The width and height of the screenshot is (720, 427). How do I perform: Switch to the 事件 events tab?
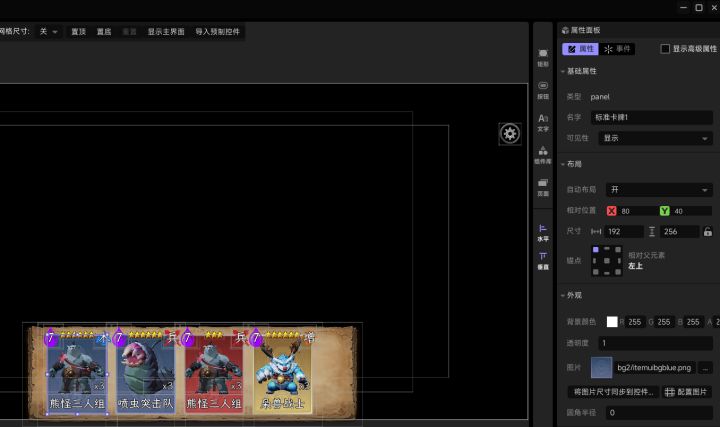point(619,48)
